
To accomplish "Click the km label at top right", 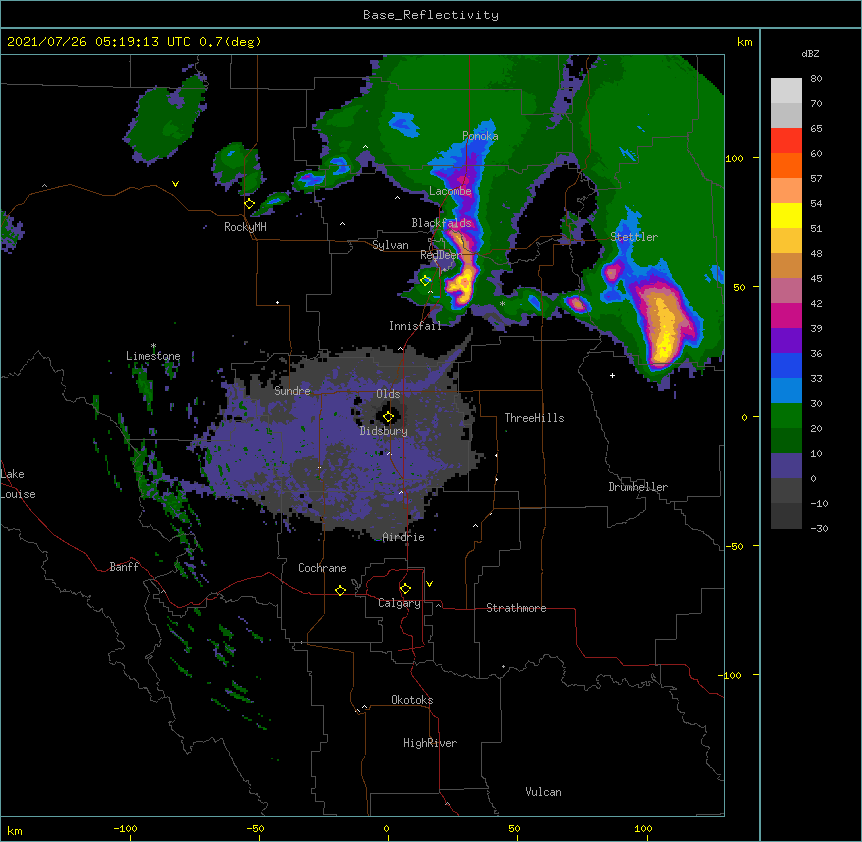I will tap(745, 42).
